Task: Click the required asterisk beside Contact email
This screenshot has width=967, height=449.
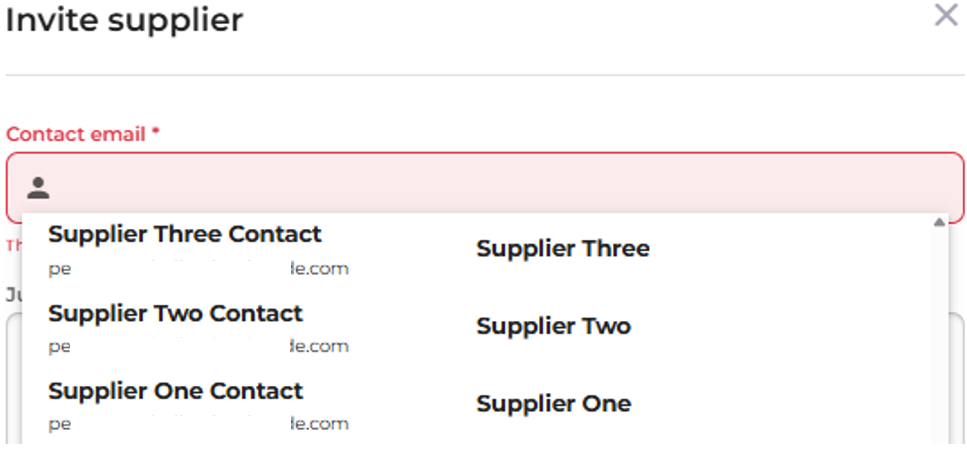Action: click(x=156, y=133)
